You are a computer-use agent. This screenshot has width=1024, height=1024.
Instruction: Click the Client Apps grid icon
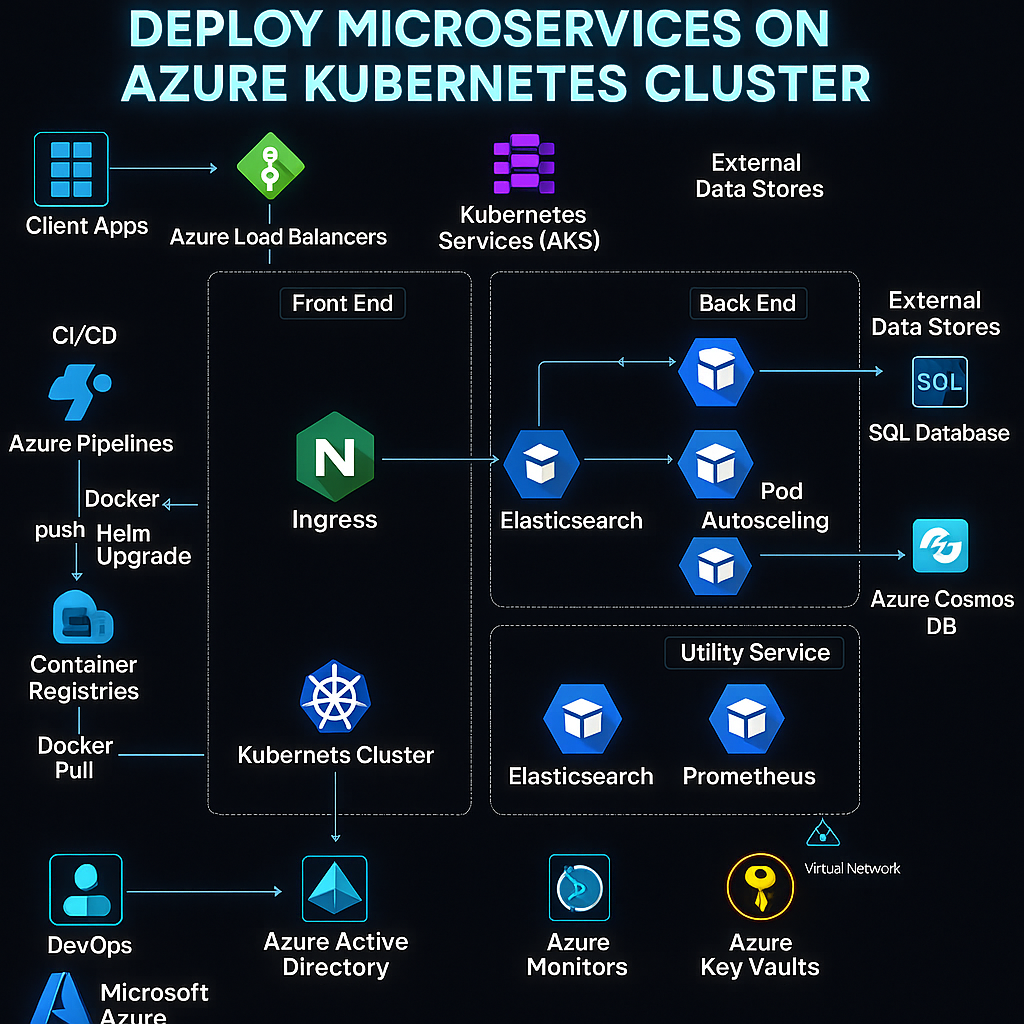(x=71, y=169)
